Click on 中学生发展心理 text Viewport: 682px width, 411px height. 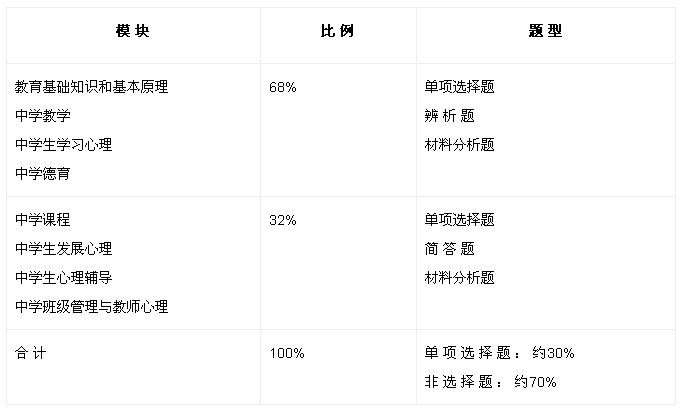click(x=64, y=249)
